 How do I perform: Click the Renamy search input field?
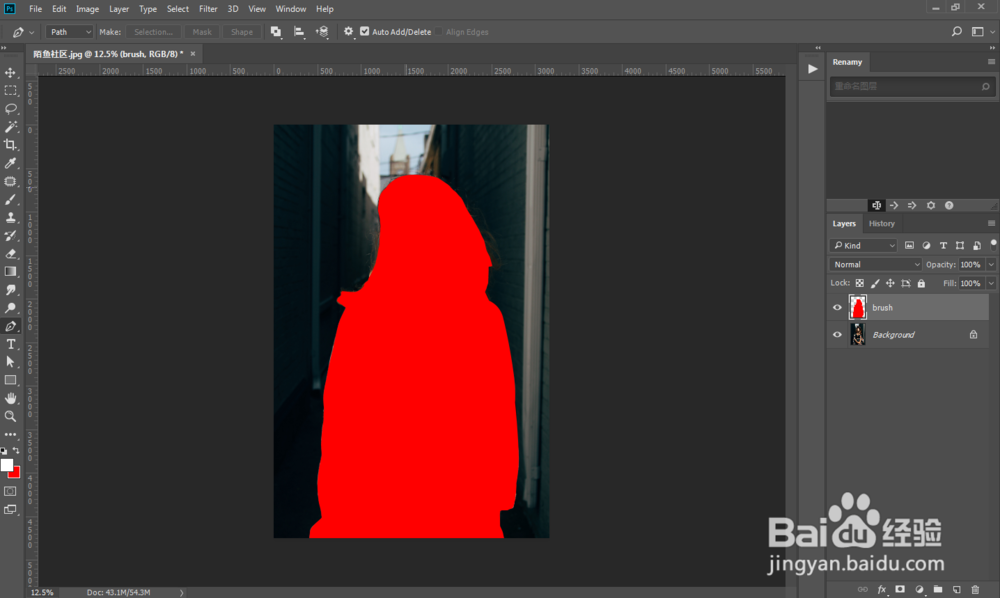[x=912, y=86]
